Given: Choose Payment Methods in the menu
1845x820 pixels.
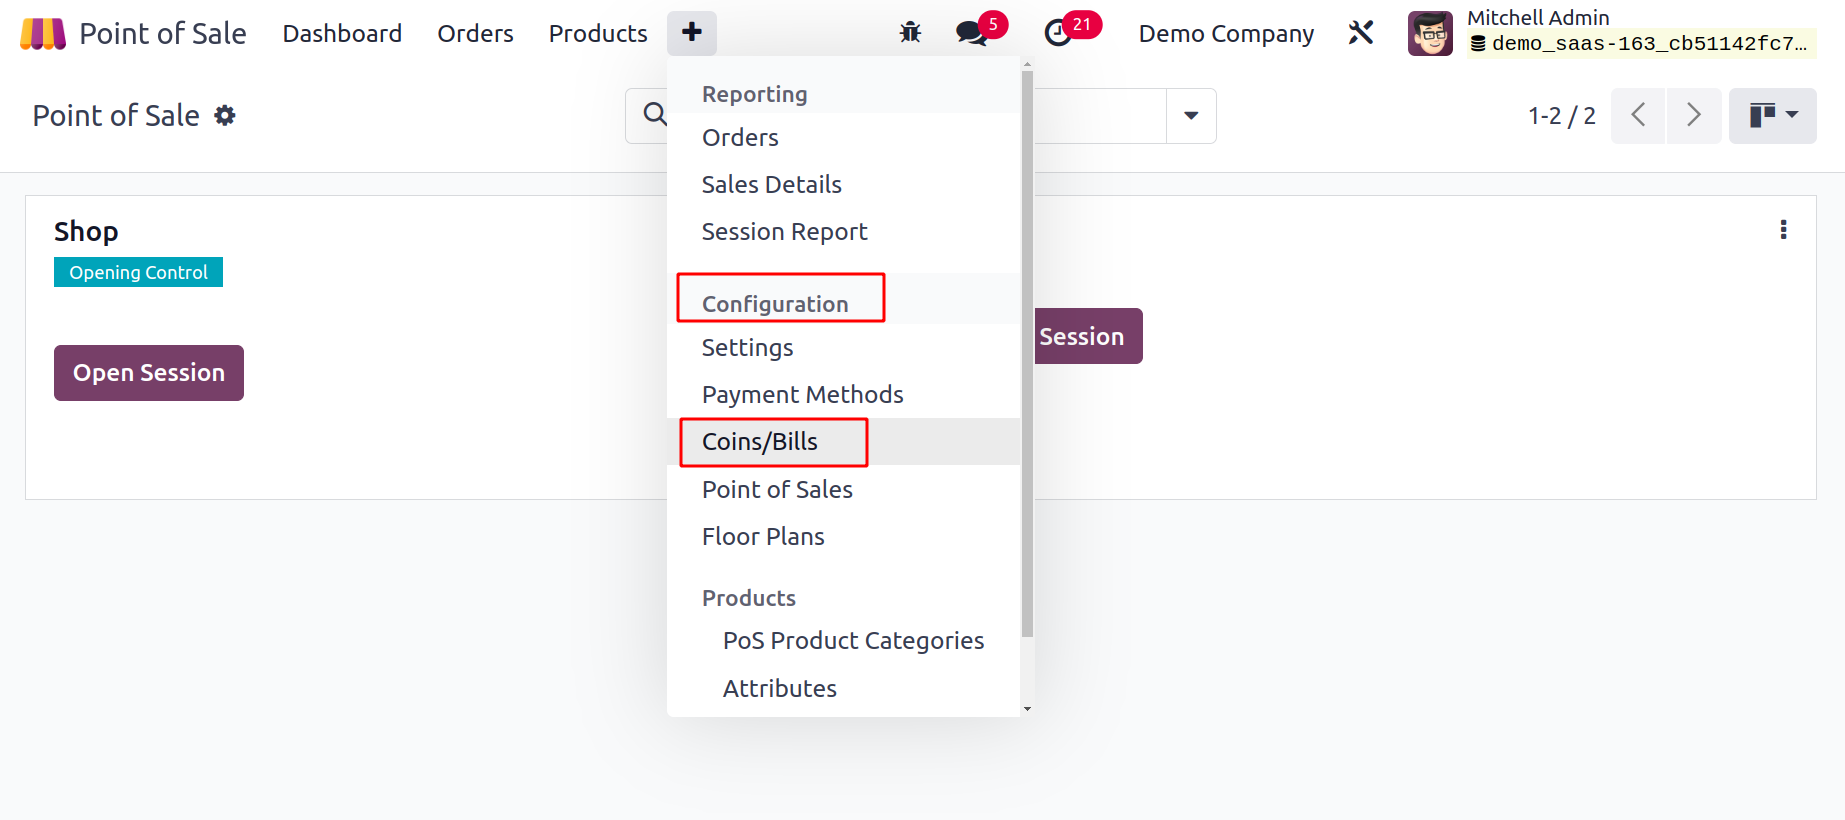Looking at the screenshot, I should (802, 395).
